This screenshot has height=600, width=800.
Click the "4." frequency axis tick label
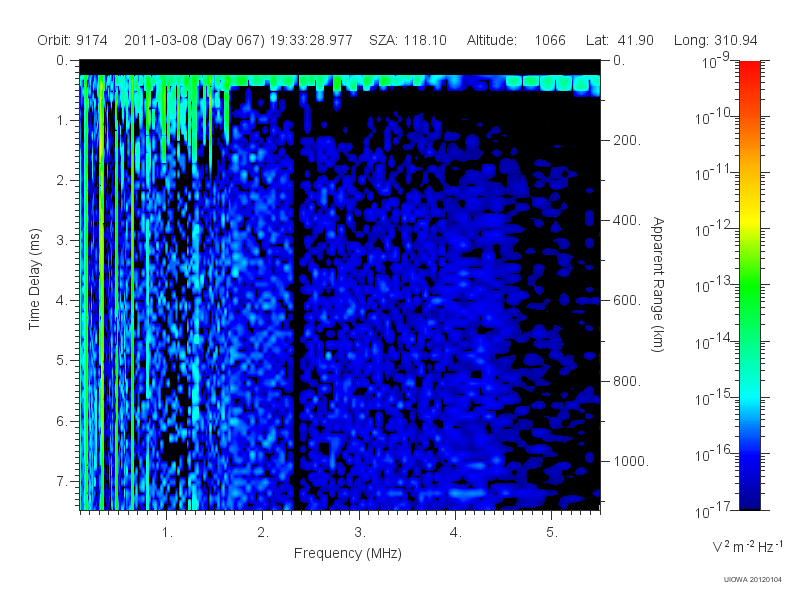[455, 533]
